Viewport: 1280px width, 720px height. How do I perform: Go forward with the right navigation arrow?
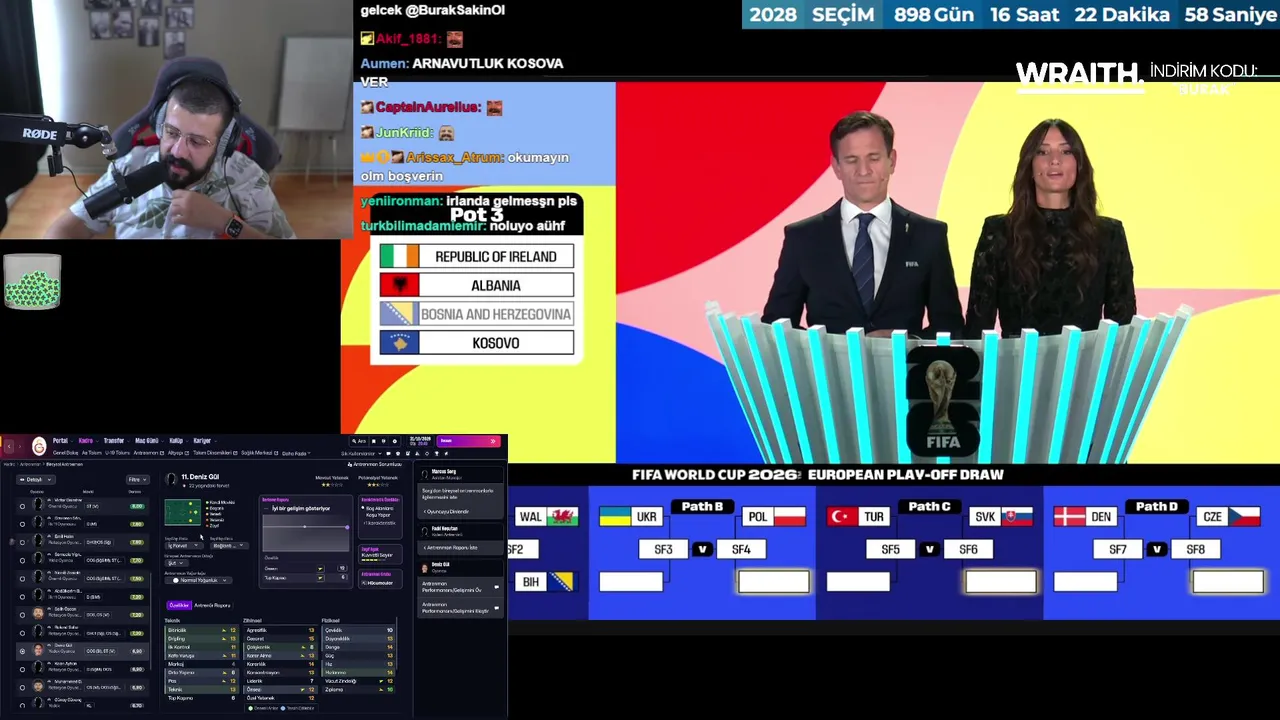(20, 446)
